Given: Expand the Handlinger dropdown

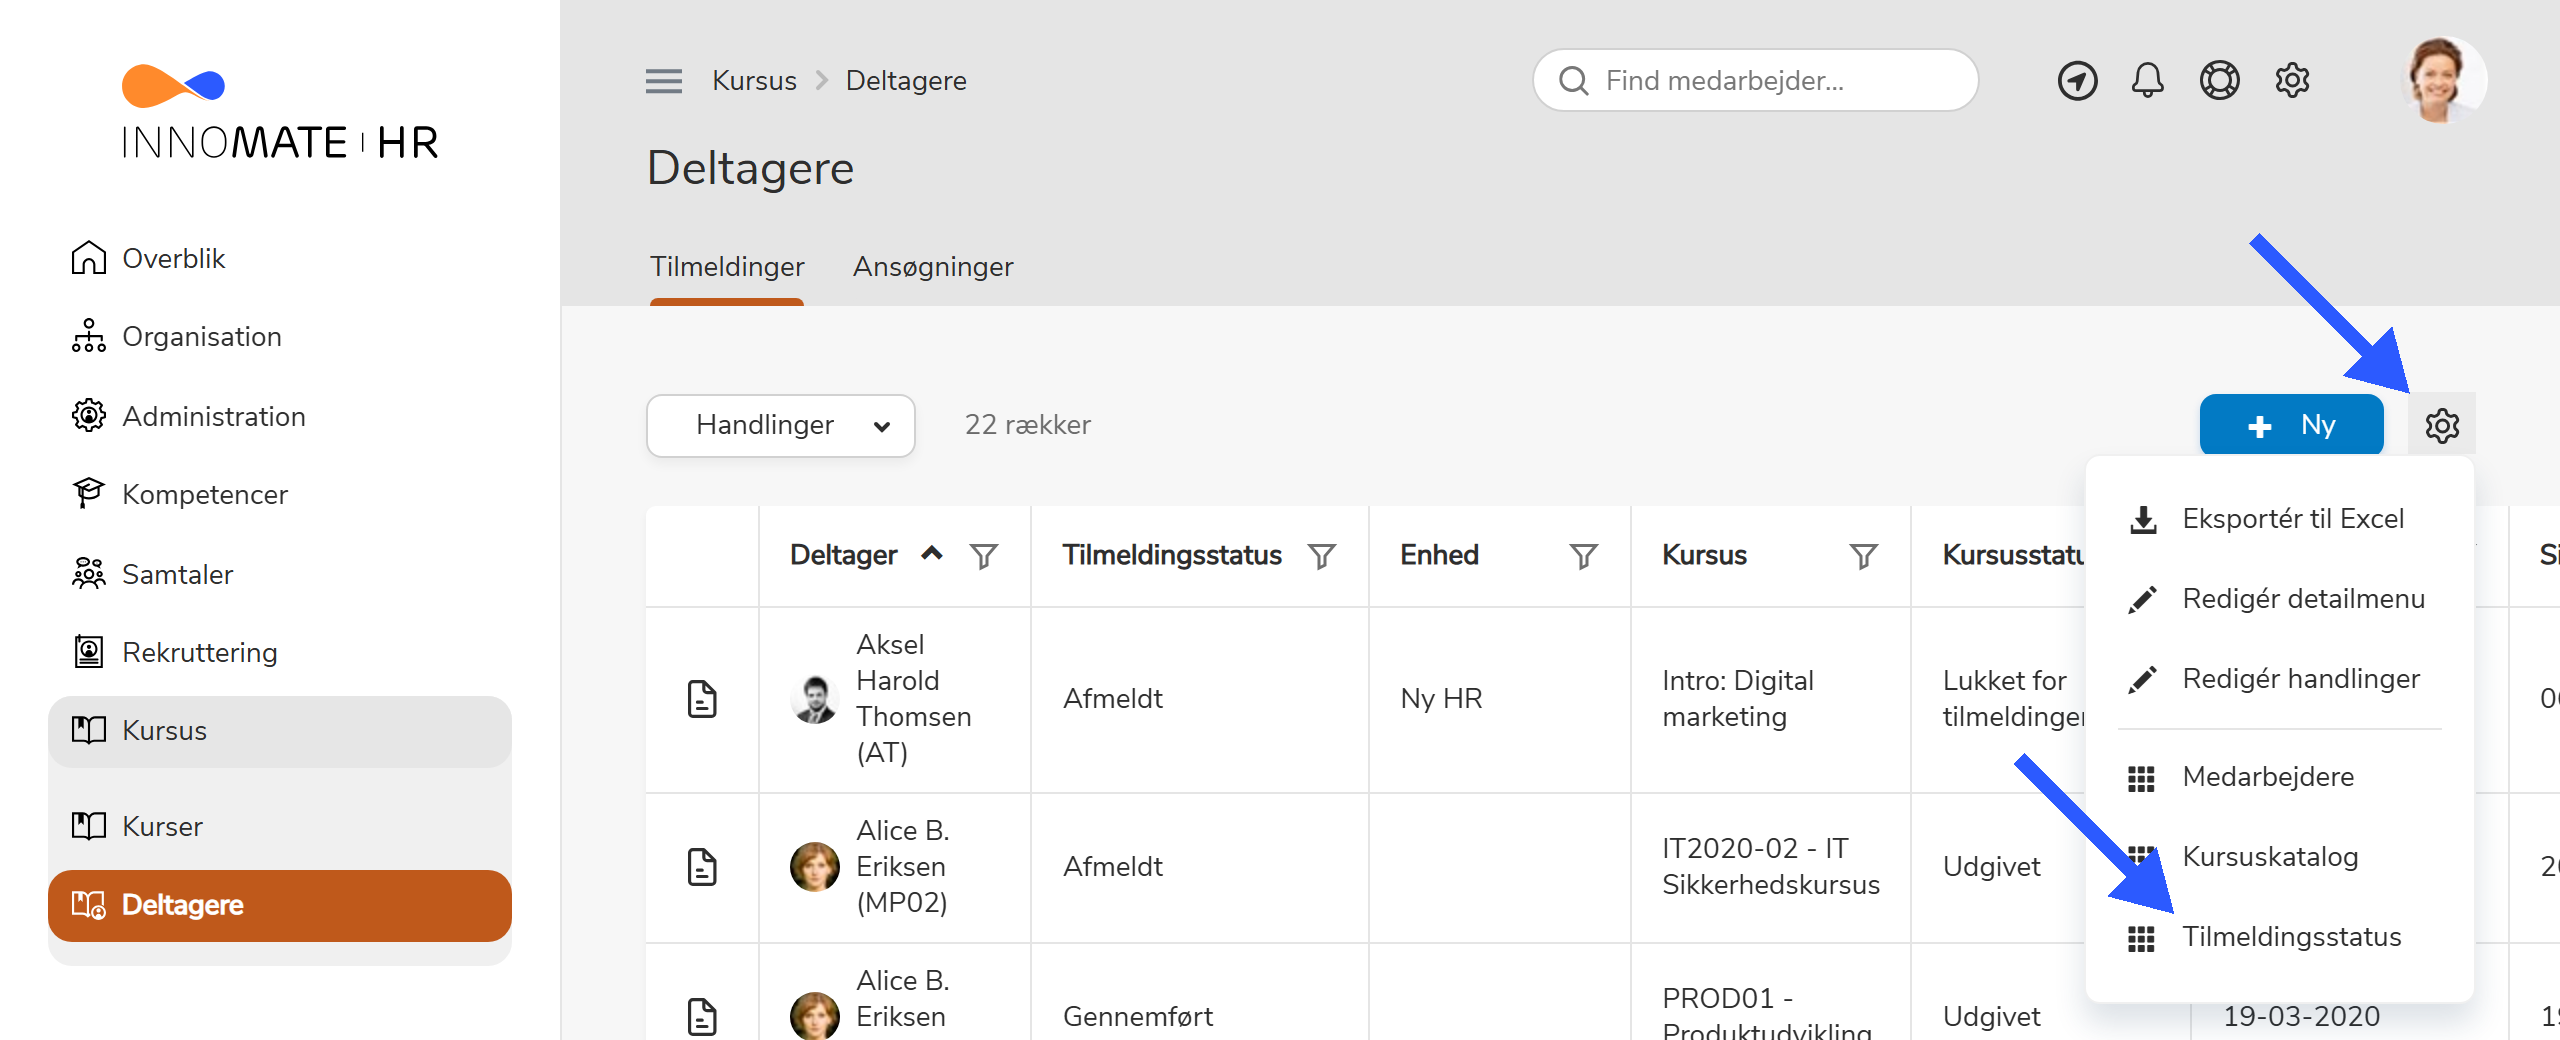Looking at the screenshot, I should [x=781, y=425].
